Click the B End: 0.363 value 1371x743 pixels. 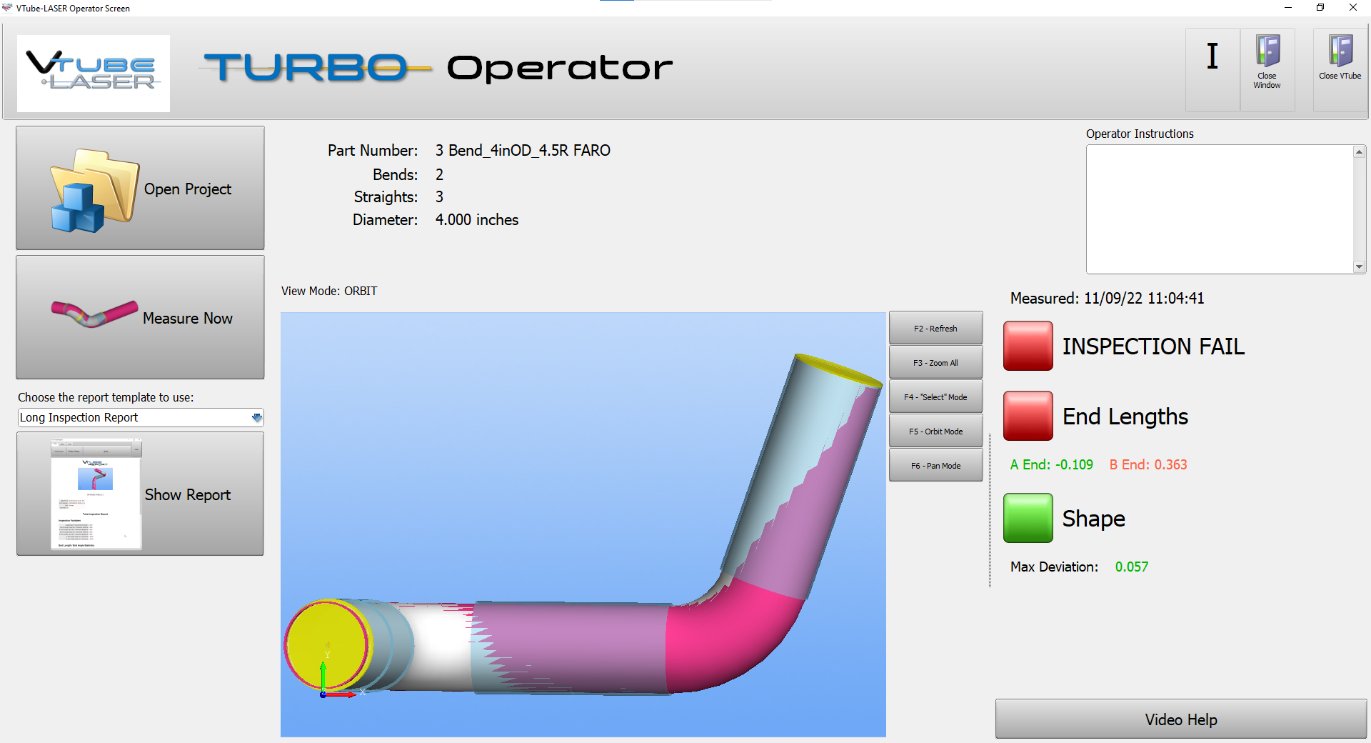click(x=1148, y=465)
